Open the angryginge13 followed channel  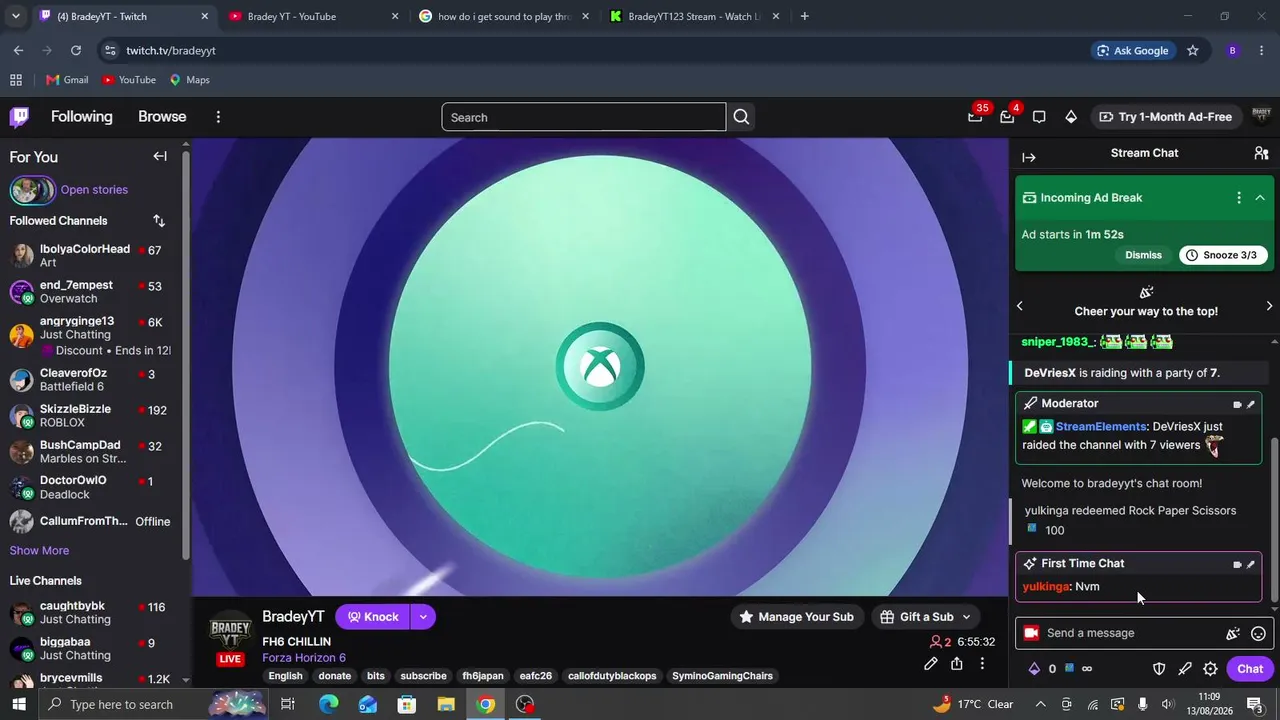tap(92, 335)
